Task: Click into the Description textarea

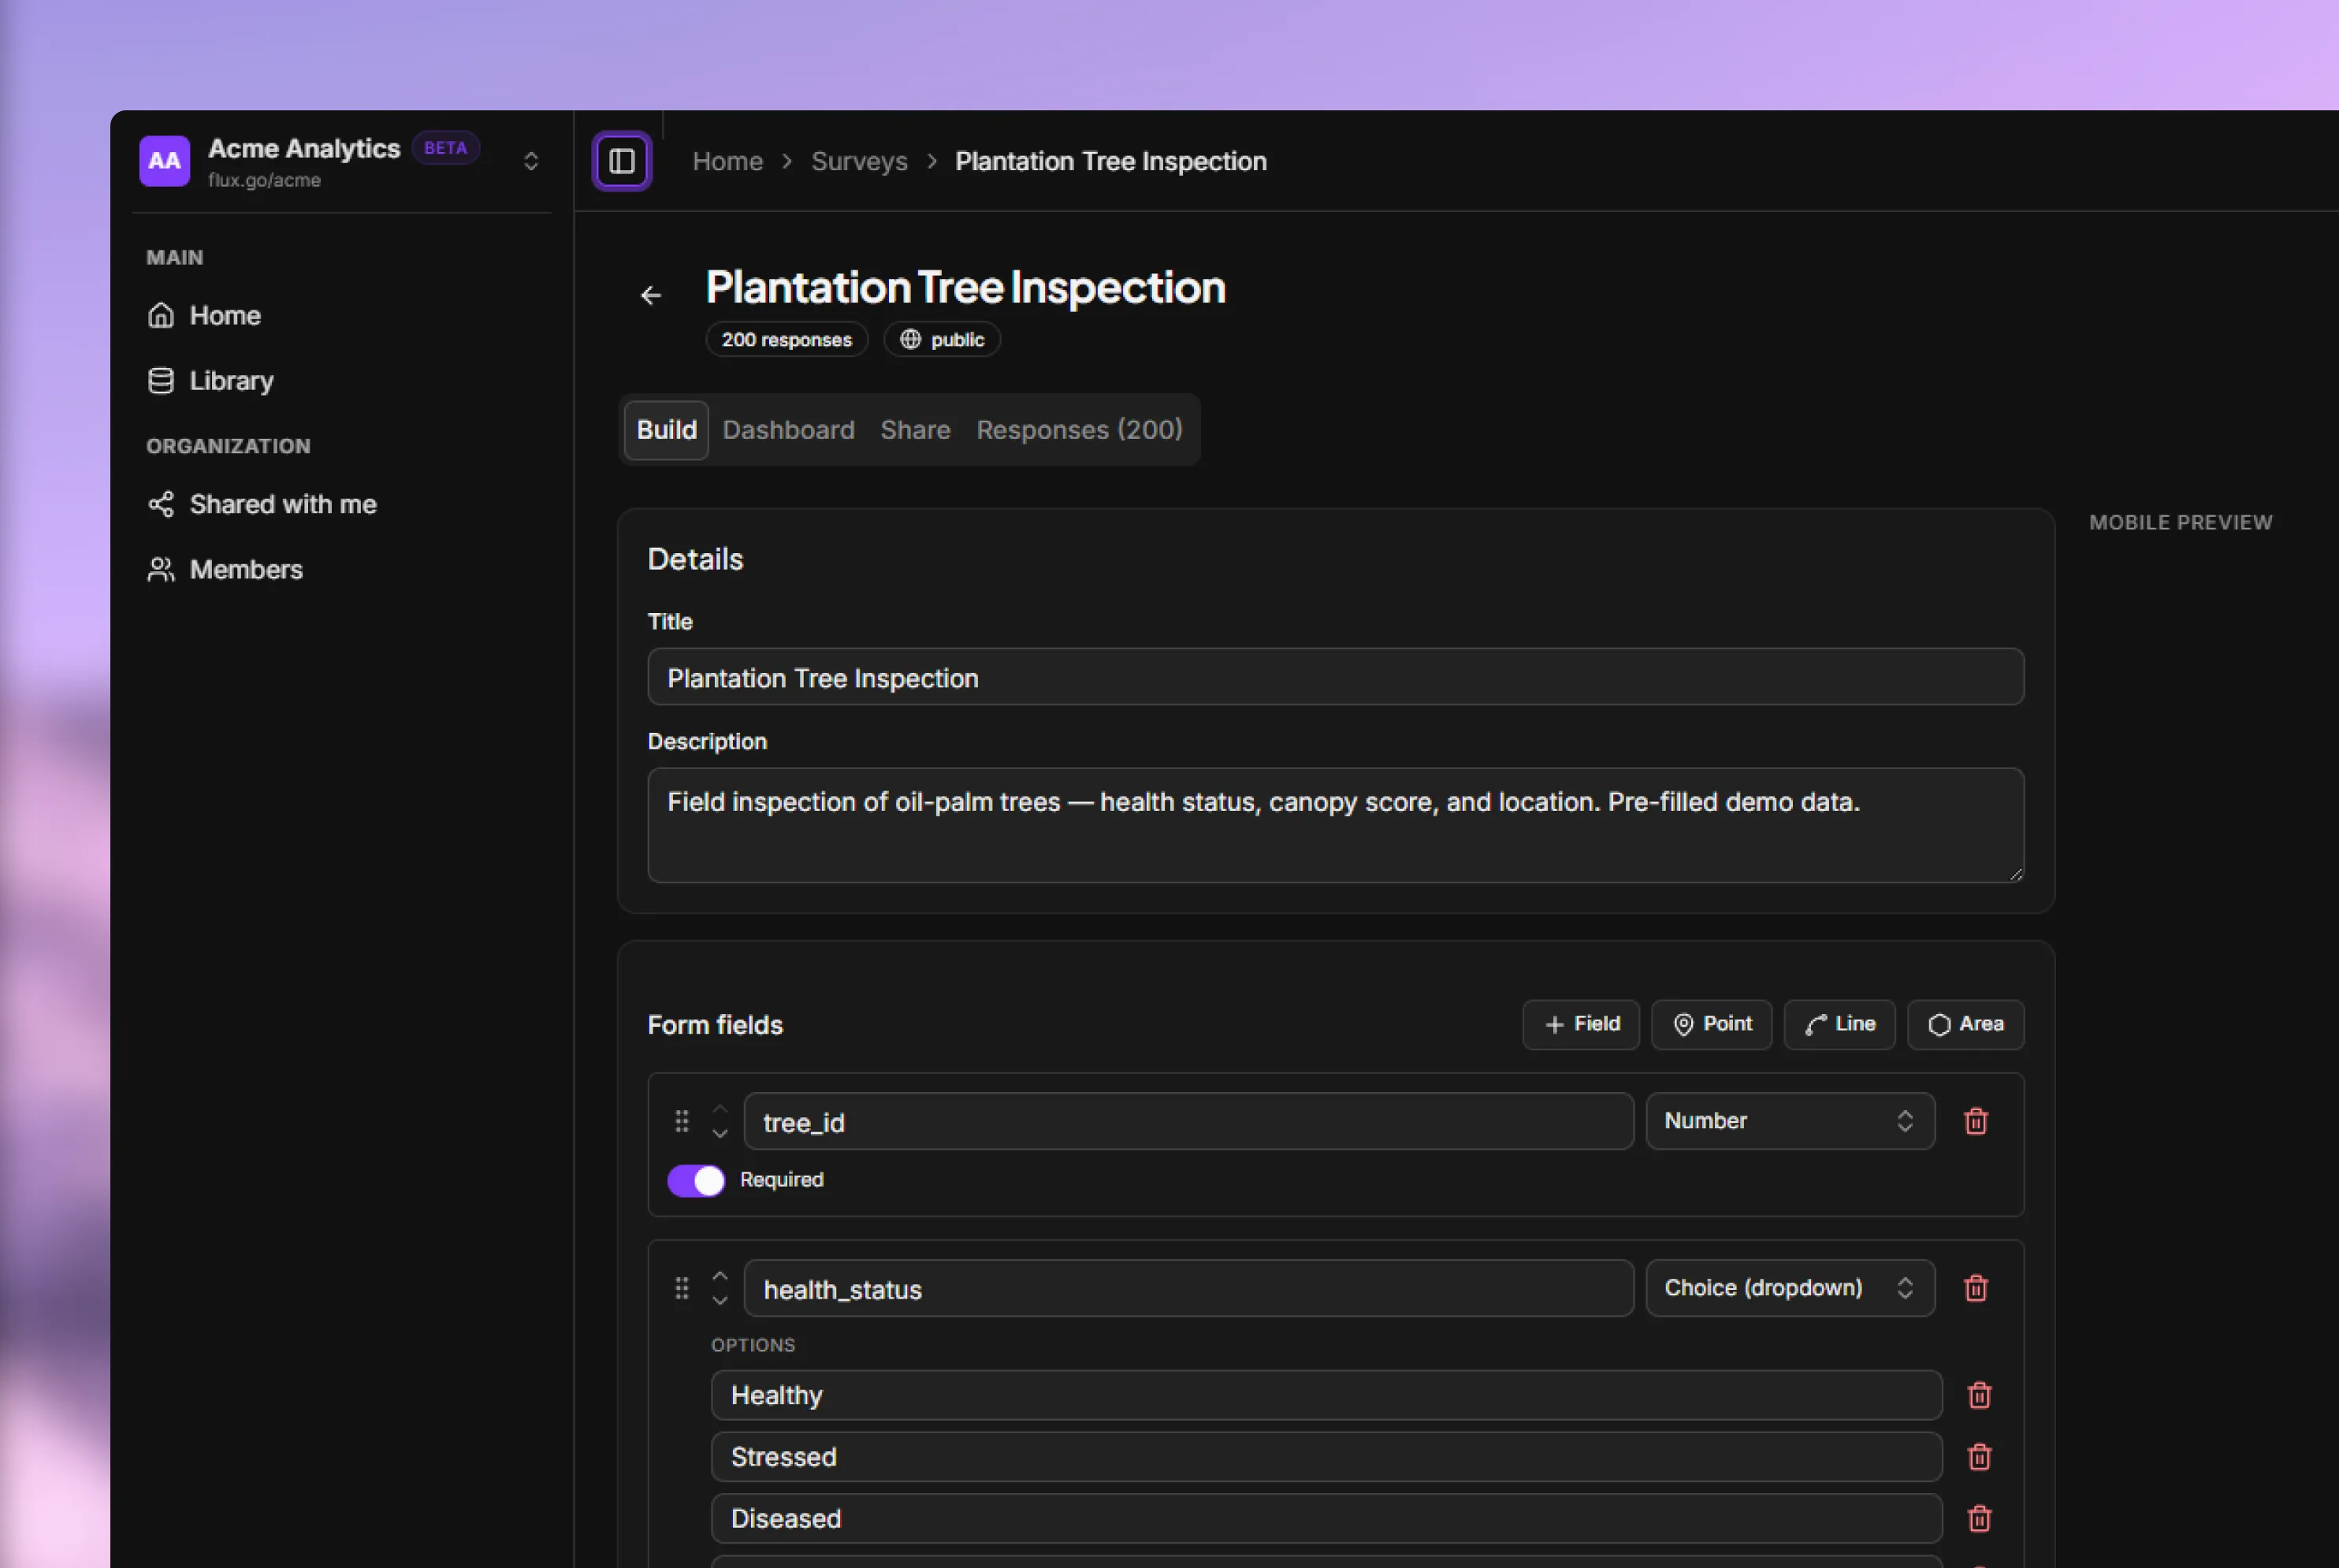Action: 1335,825
